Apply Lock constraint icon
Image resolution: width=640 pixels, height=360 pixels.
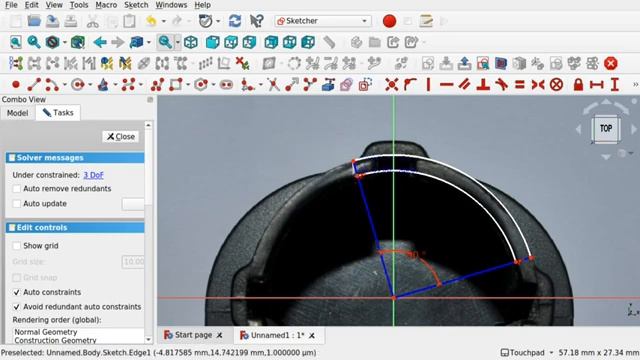pos(578,85)
